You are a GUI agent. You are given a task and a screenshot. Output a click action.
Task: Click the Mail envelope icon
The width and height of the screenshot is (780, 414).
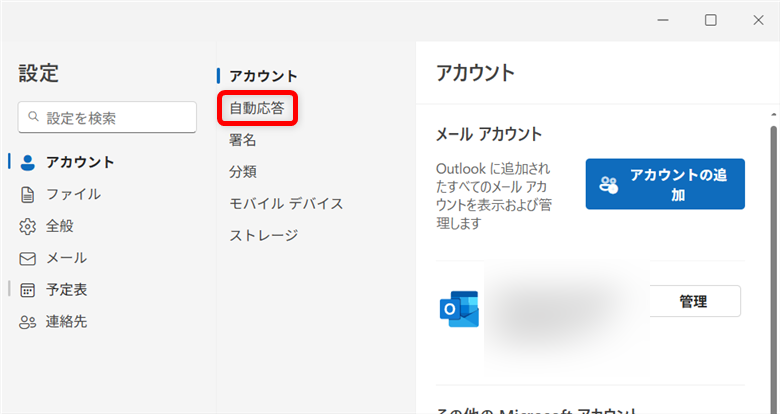(x=28, y=258)
